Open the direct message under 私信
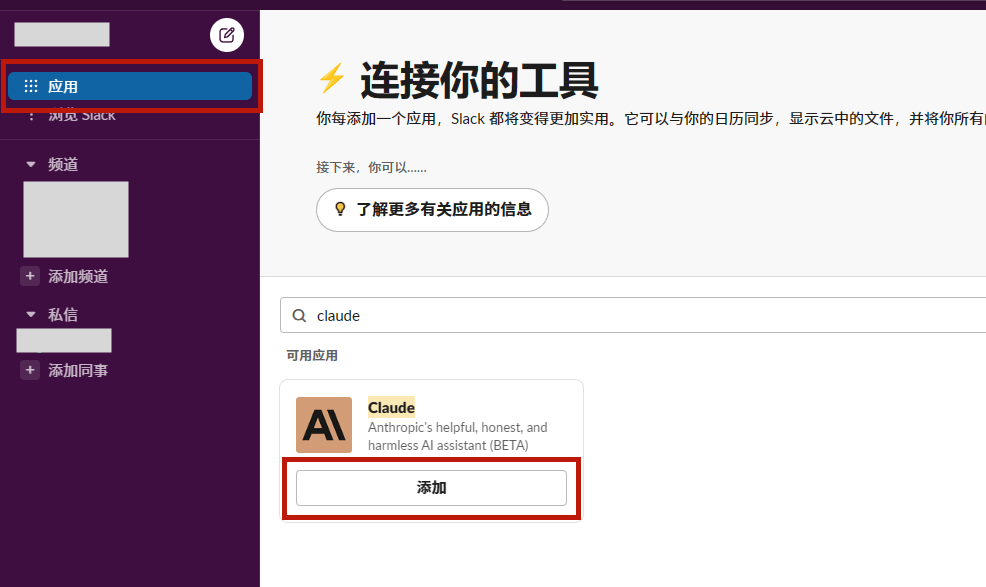 63,340
